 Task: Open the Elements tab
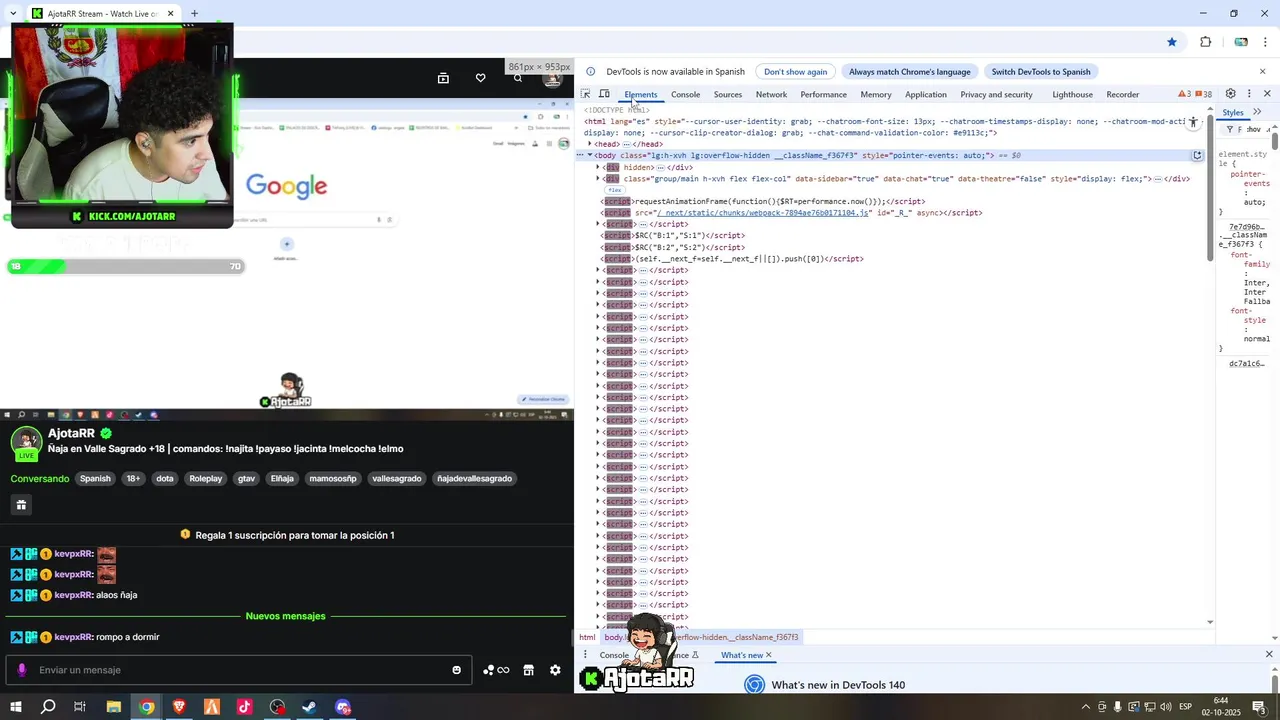pos(641,94)
